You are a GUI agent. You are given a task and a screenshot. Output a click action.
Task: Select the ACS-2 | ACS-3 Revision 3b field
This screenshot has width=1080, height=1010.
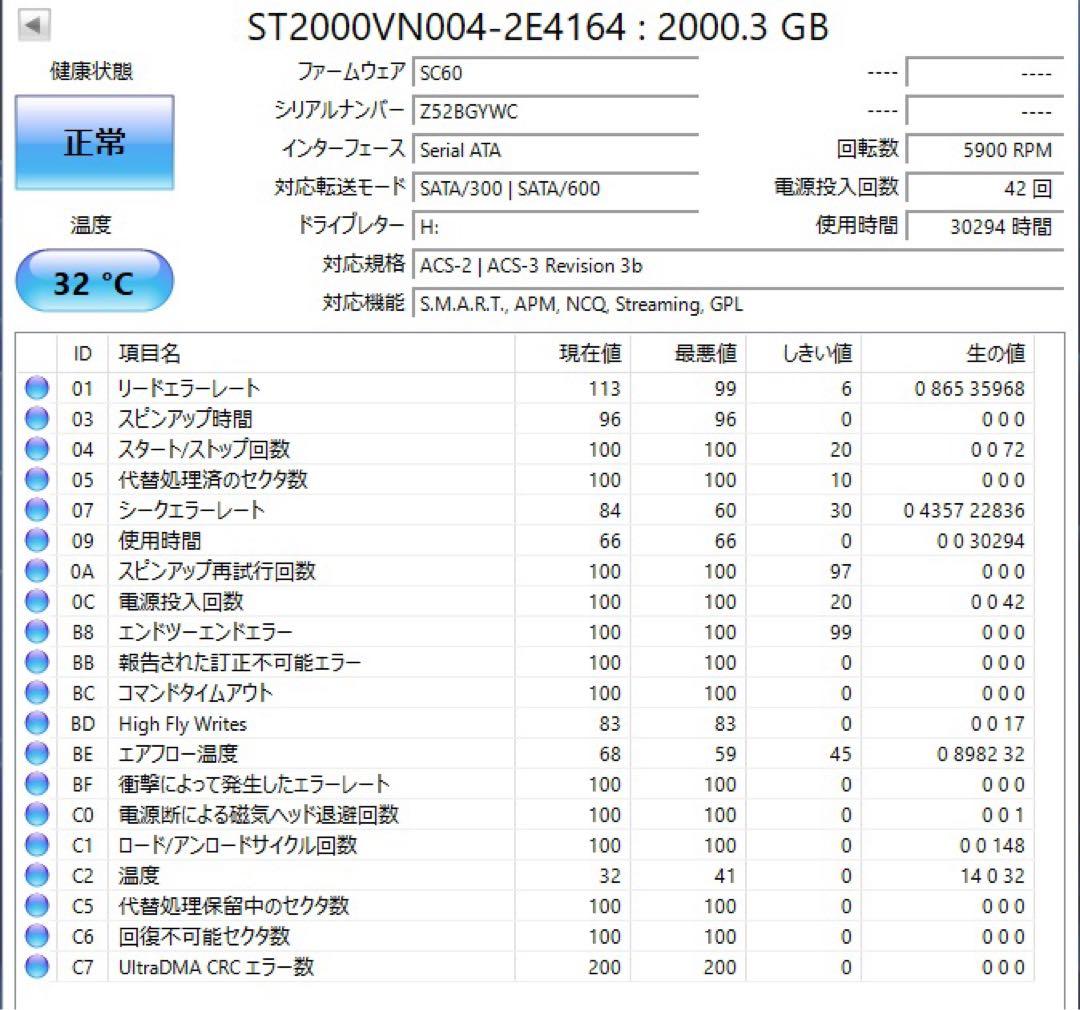pyautogui.click(x=738, y=265)
